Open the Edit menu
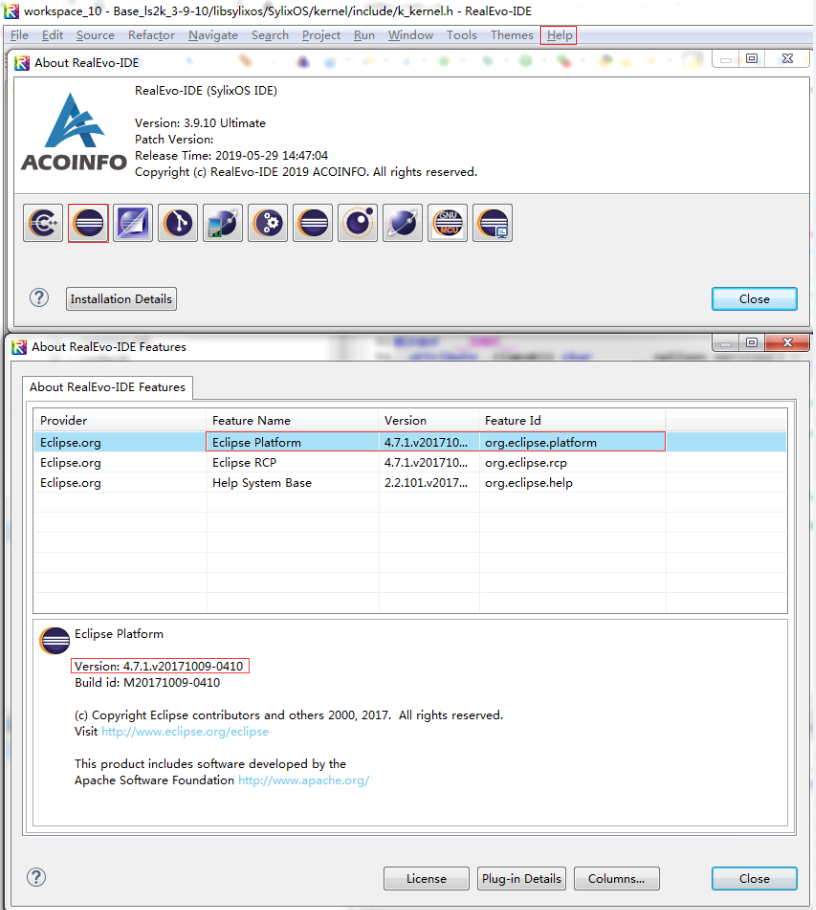Screen dimensions: 816x910 pyautogui.click(x=52, y=35)
